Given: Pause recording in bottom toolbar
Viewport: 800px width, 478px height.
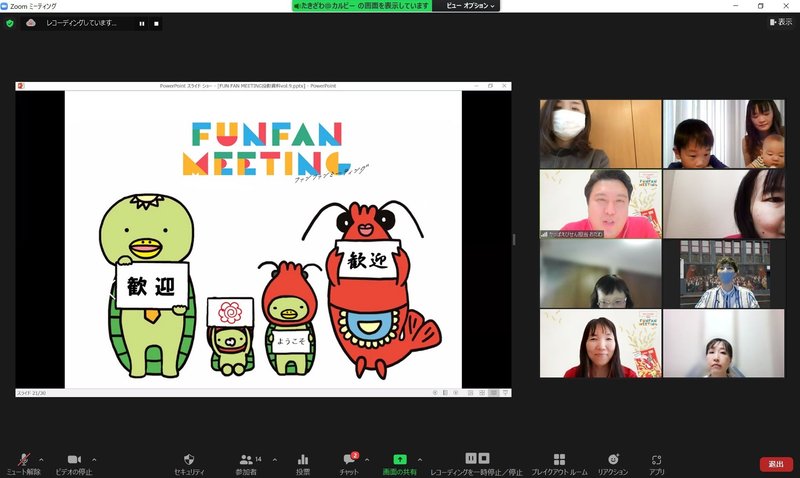Looking at the screenshot, I should 470,458.
